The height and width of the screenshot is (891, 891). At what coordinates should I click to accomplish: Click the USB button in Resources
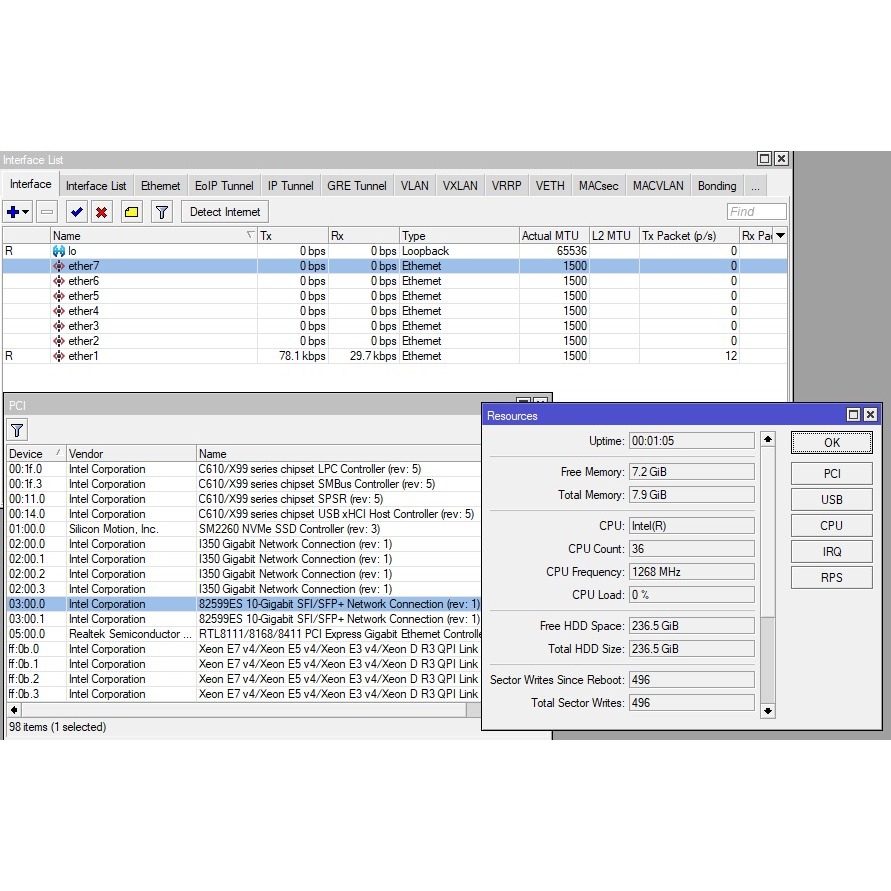pos(831,499)
